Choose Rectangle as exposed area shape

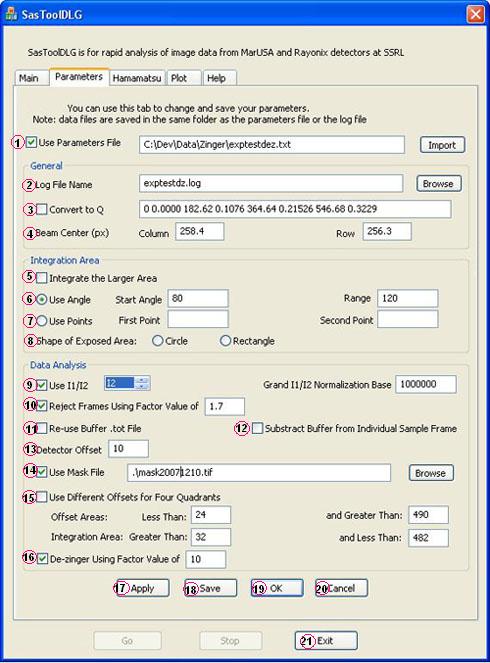pos(225,341)
